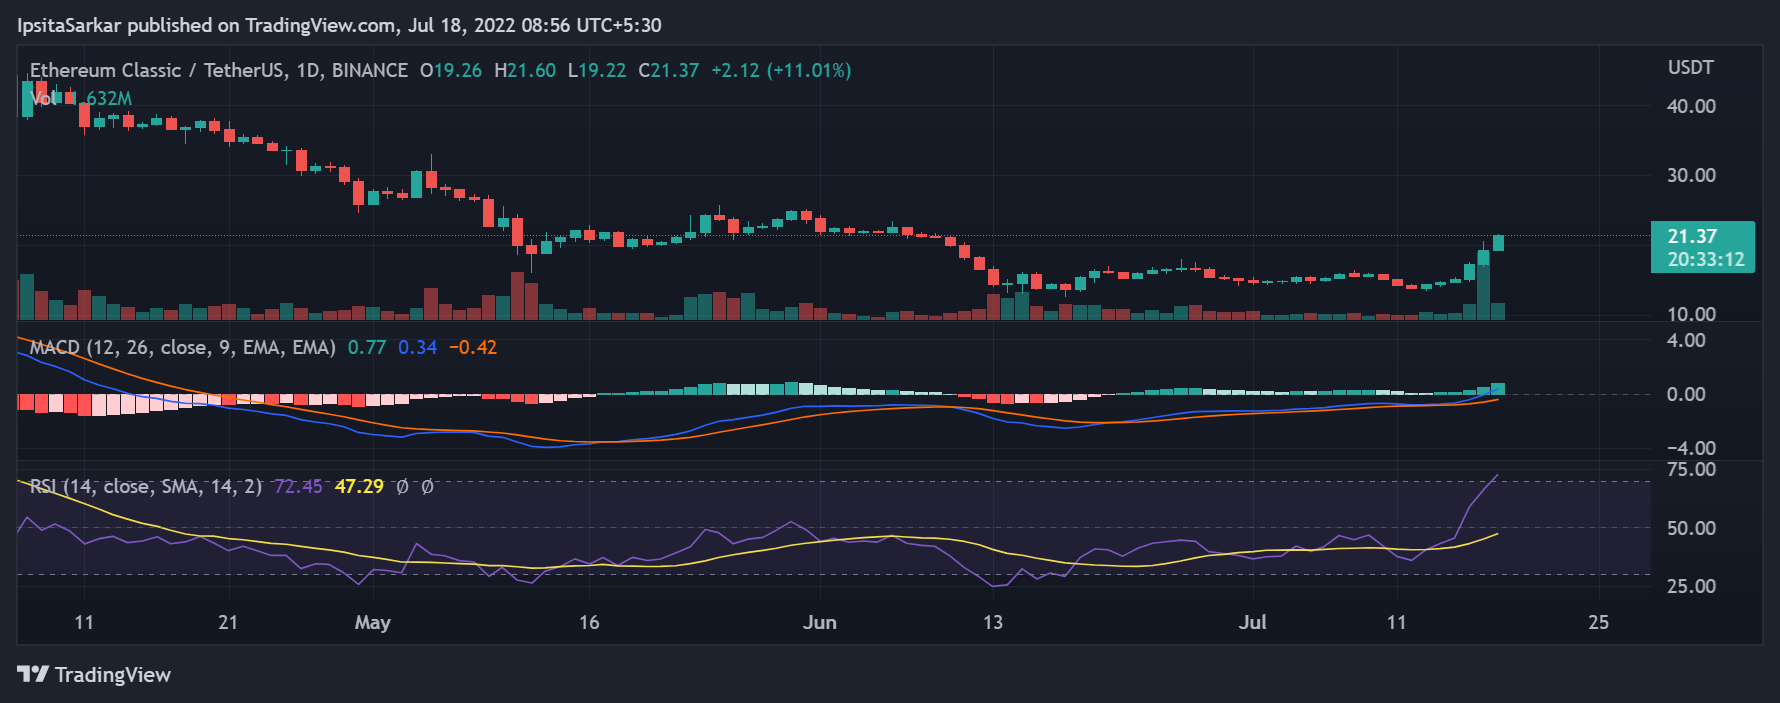Click the 0.00 MACD axis label
Screen dimensions: 1780x703
click(x=1686, y=394)
